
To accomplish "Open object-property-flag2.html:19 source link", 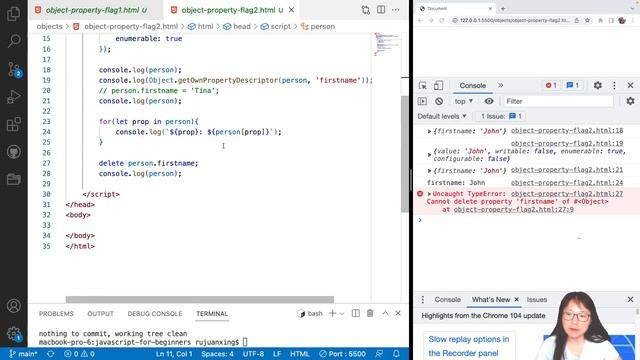I will tap(567, 144).
